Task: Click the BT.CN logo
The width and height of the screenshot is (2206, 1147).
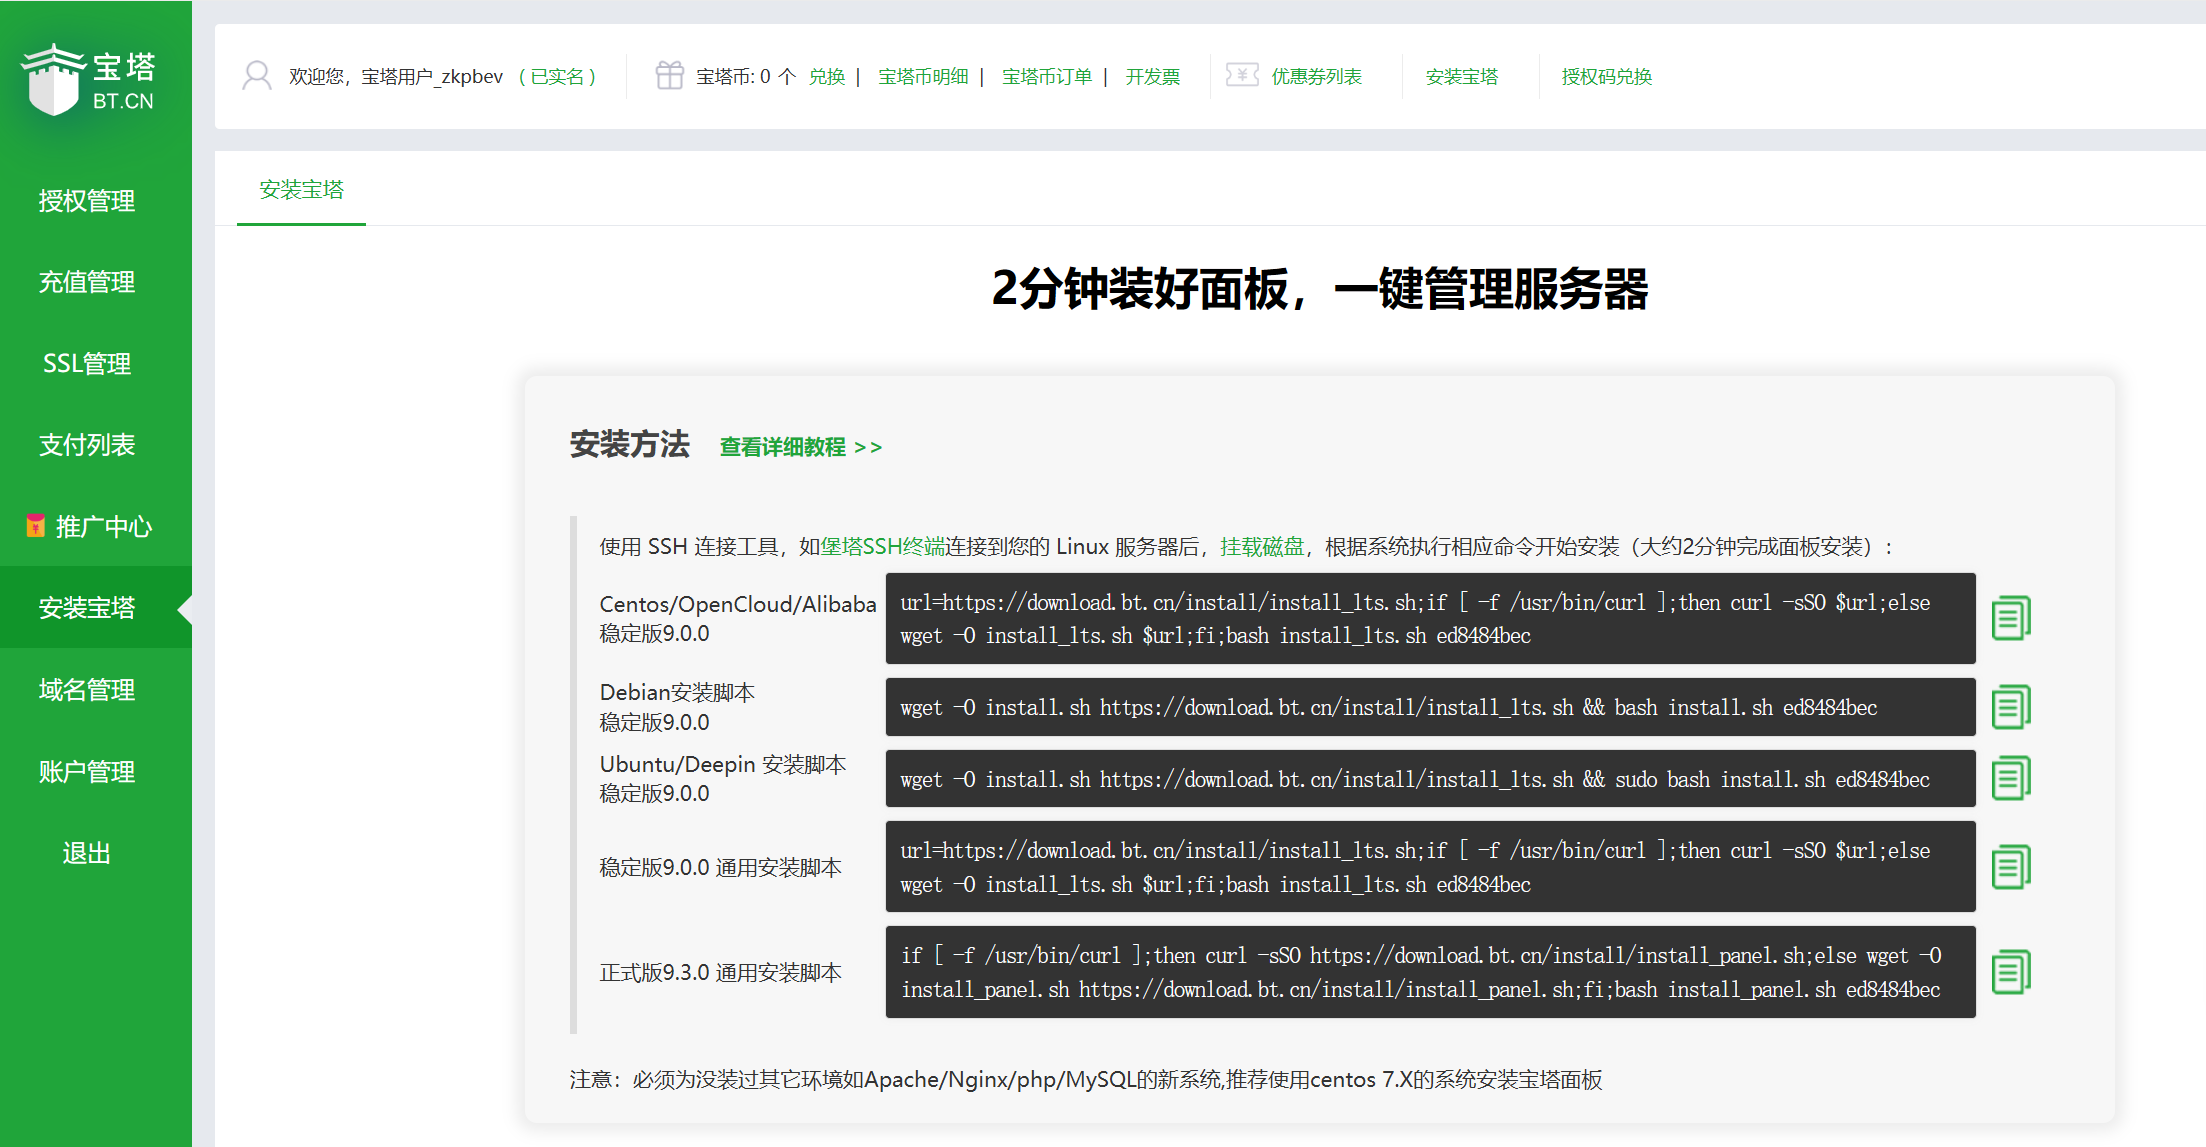Action: click(x=88, y=80)
